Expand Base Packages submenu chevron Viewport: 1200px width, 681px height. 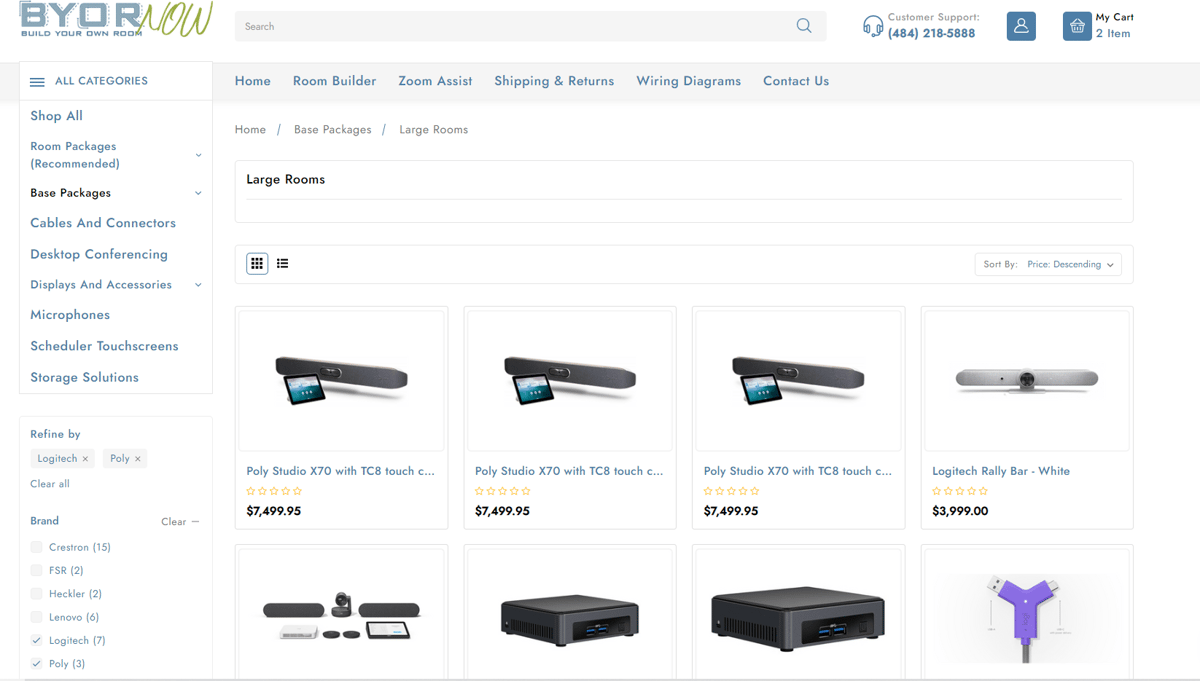[198, 193]
